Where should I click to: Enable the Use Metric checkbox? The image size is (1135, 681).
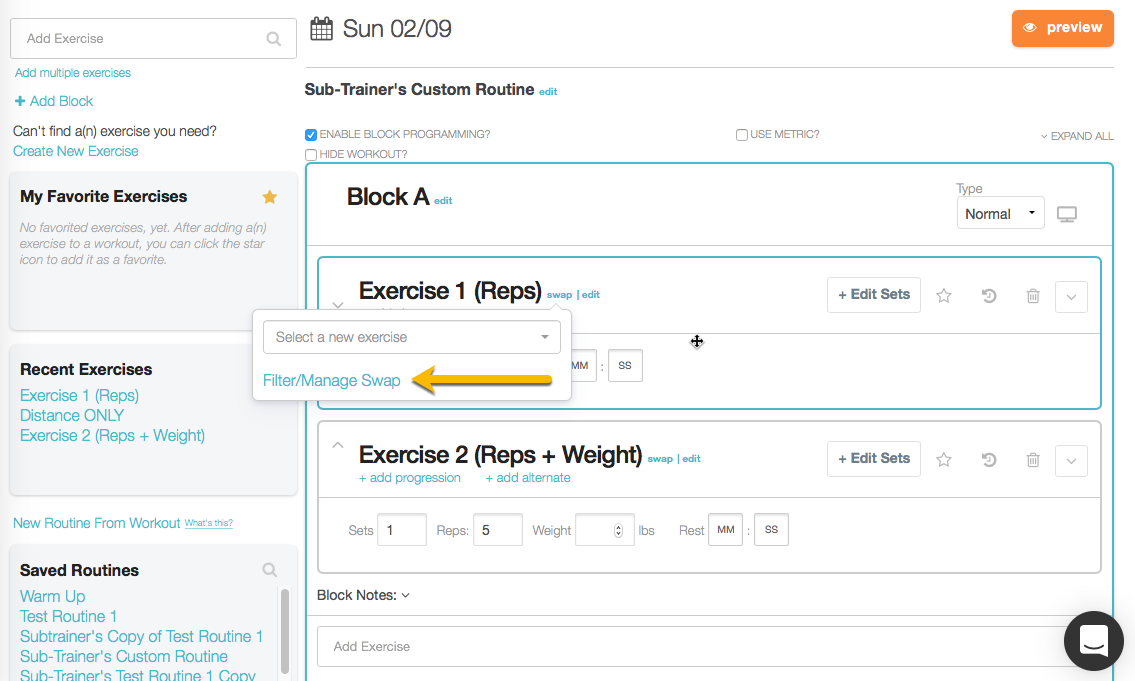[742, 135]
